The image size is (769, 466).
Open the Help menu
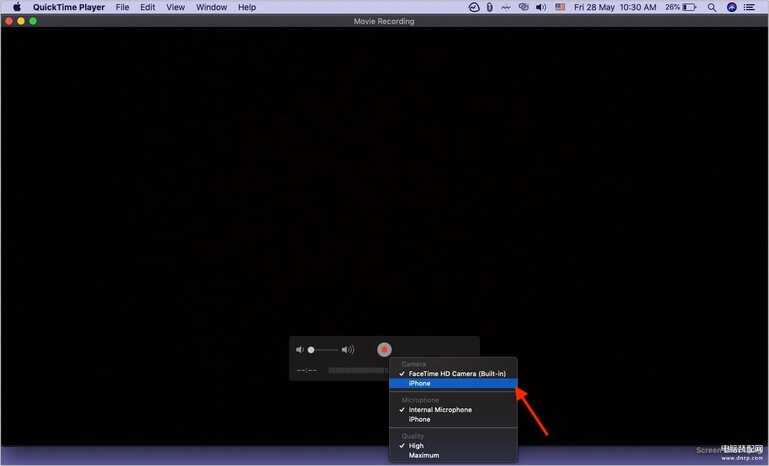point(247,7)
